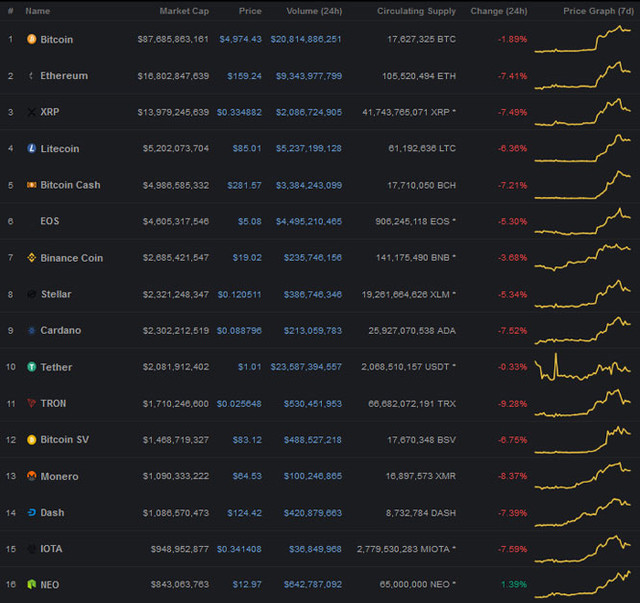This screenshot has width=640, height=603.
Task: Click Ethereum price $159.24
Action: coord(244,76)
